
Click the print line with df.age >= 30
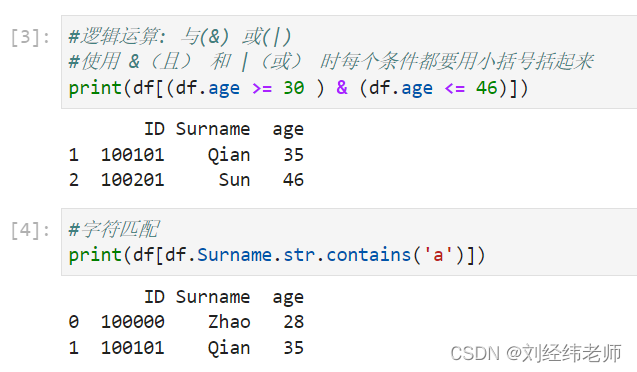[298, 88]
